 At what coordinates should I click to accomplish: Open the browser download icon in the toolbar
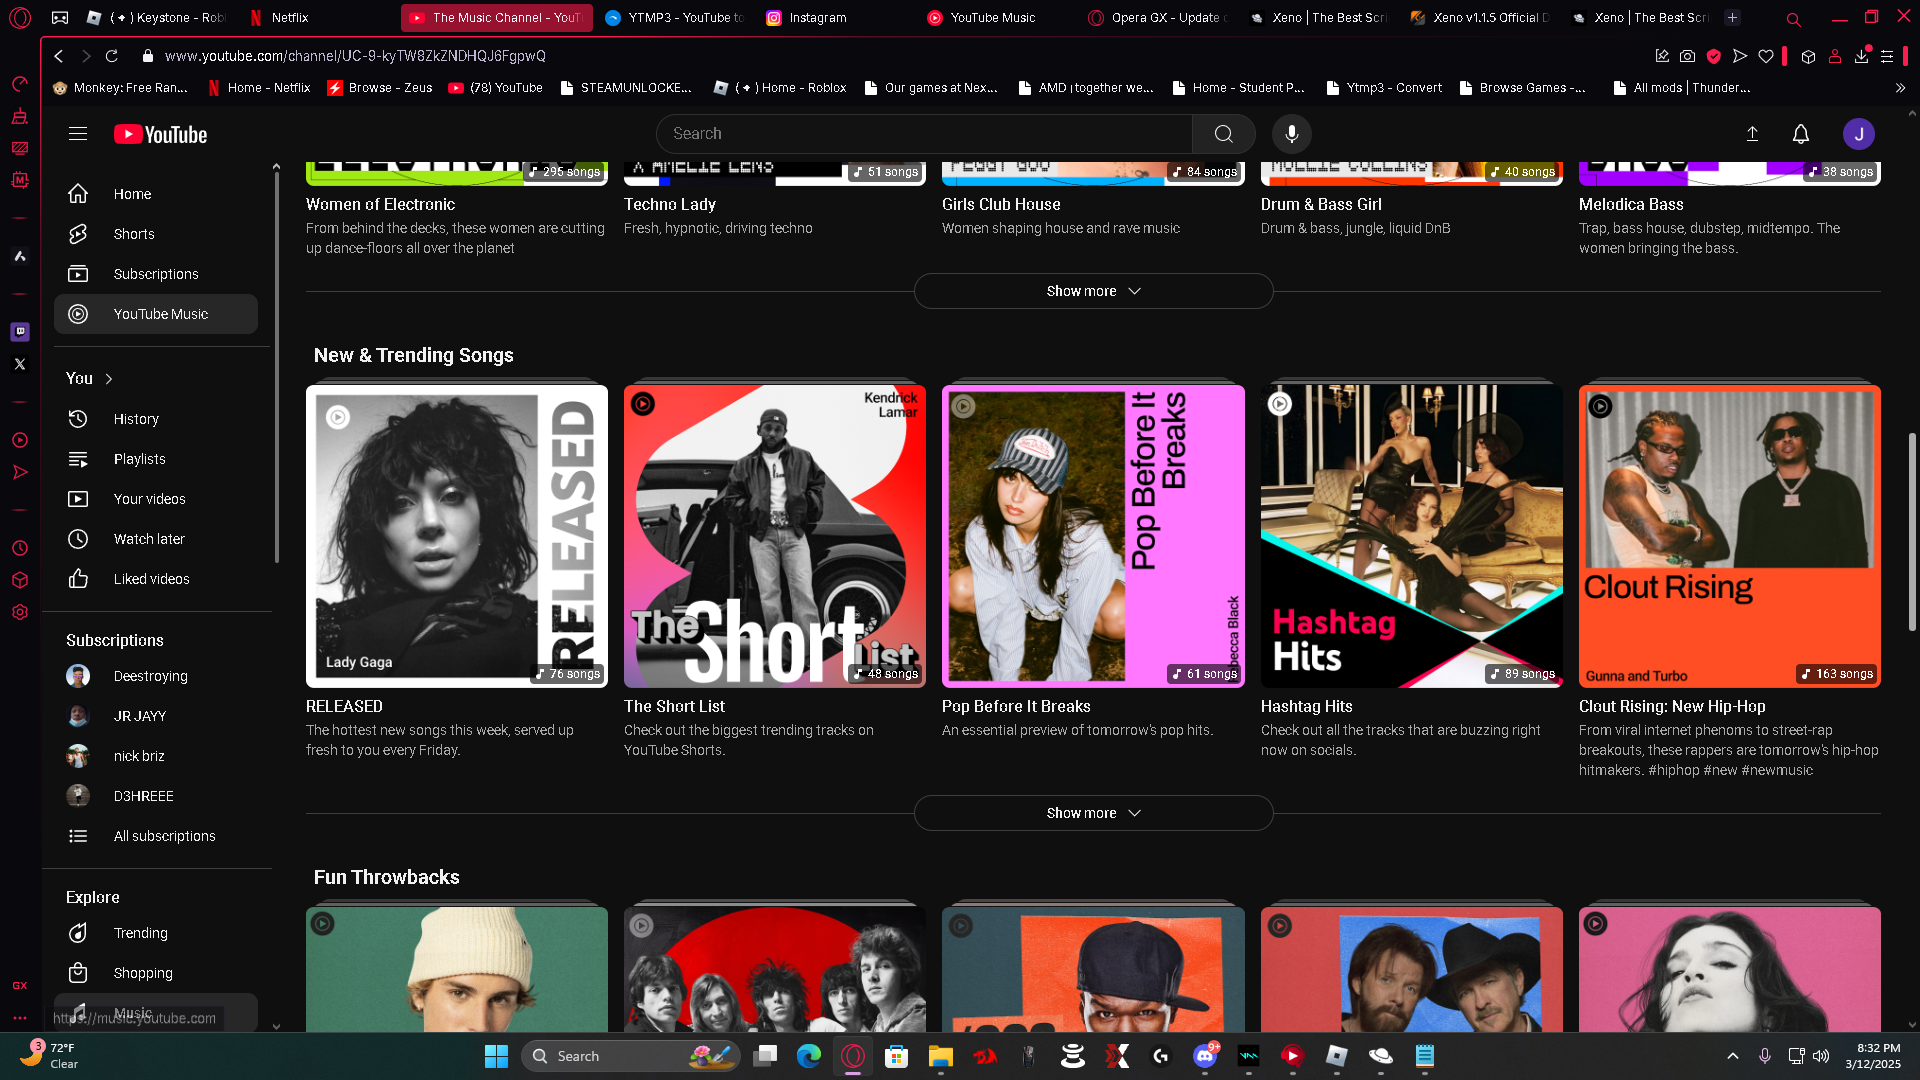click(1861, 56)
